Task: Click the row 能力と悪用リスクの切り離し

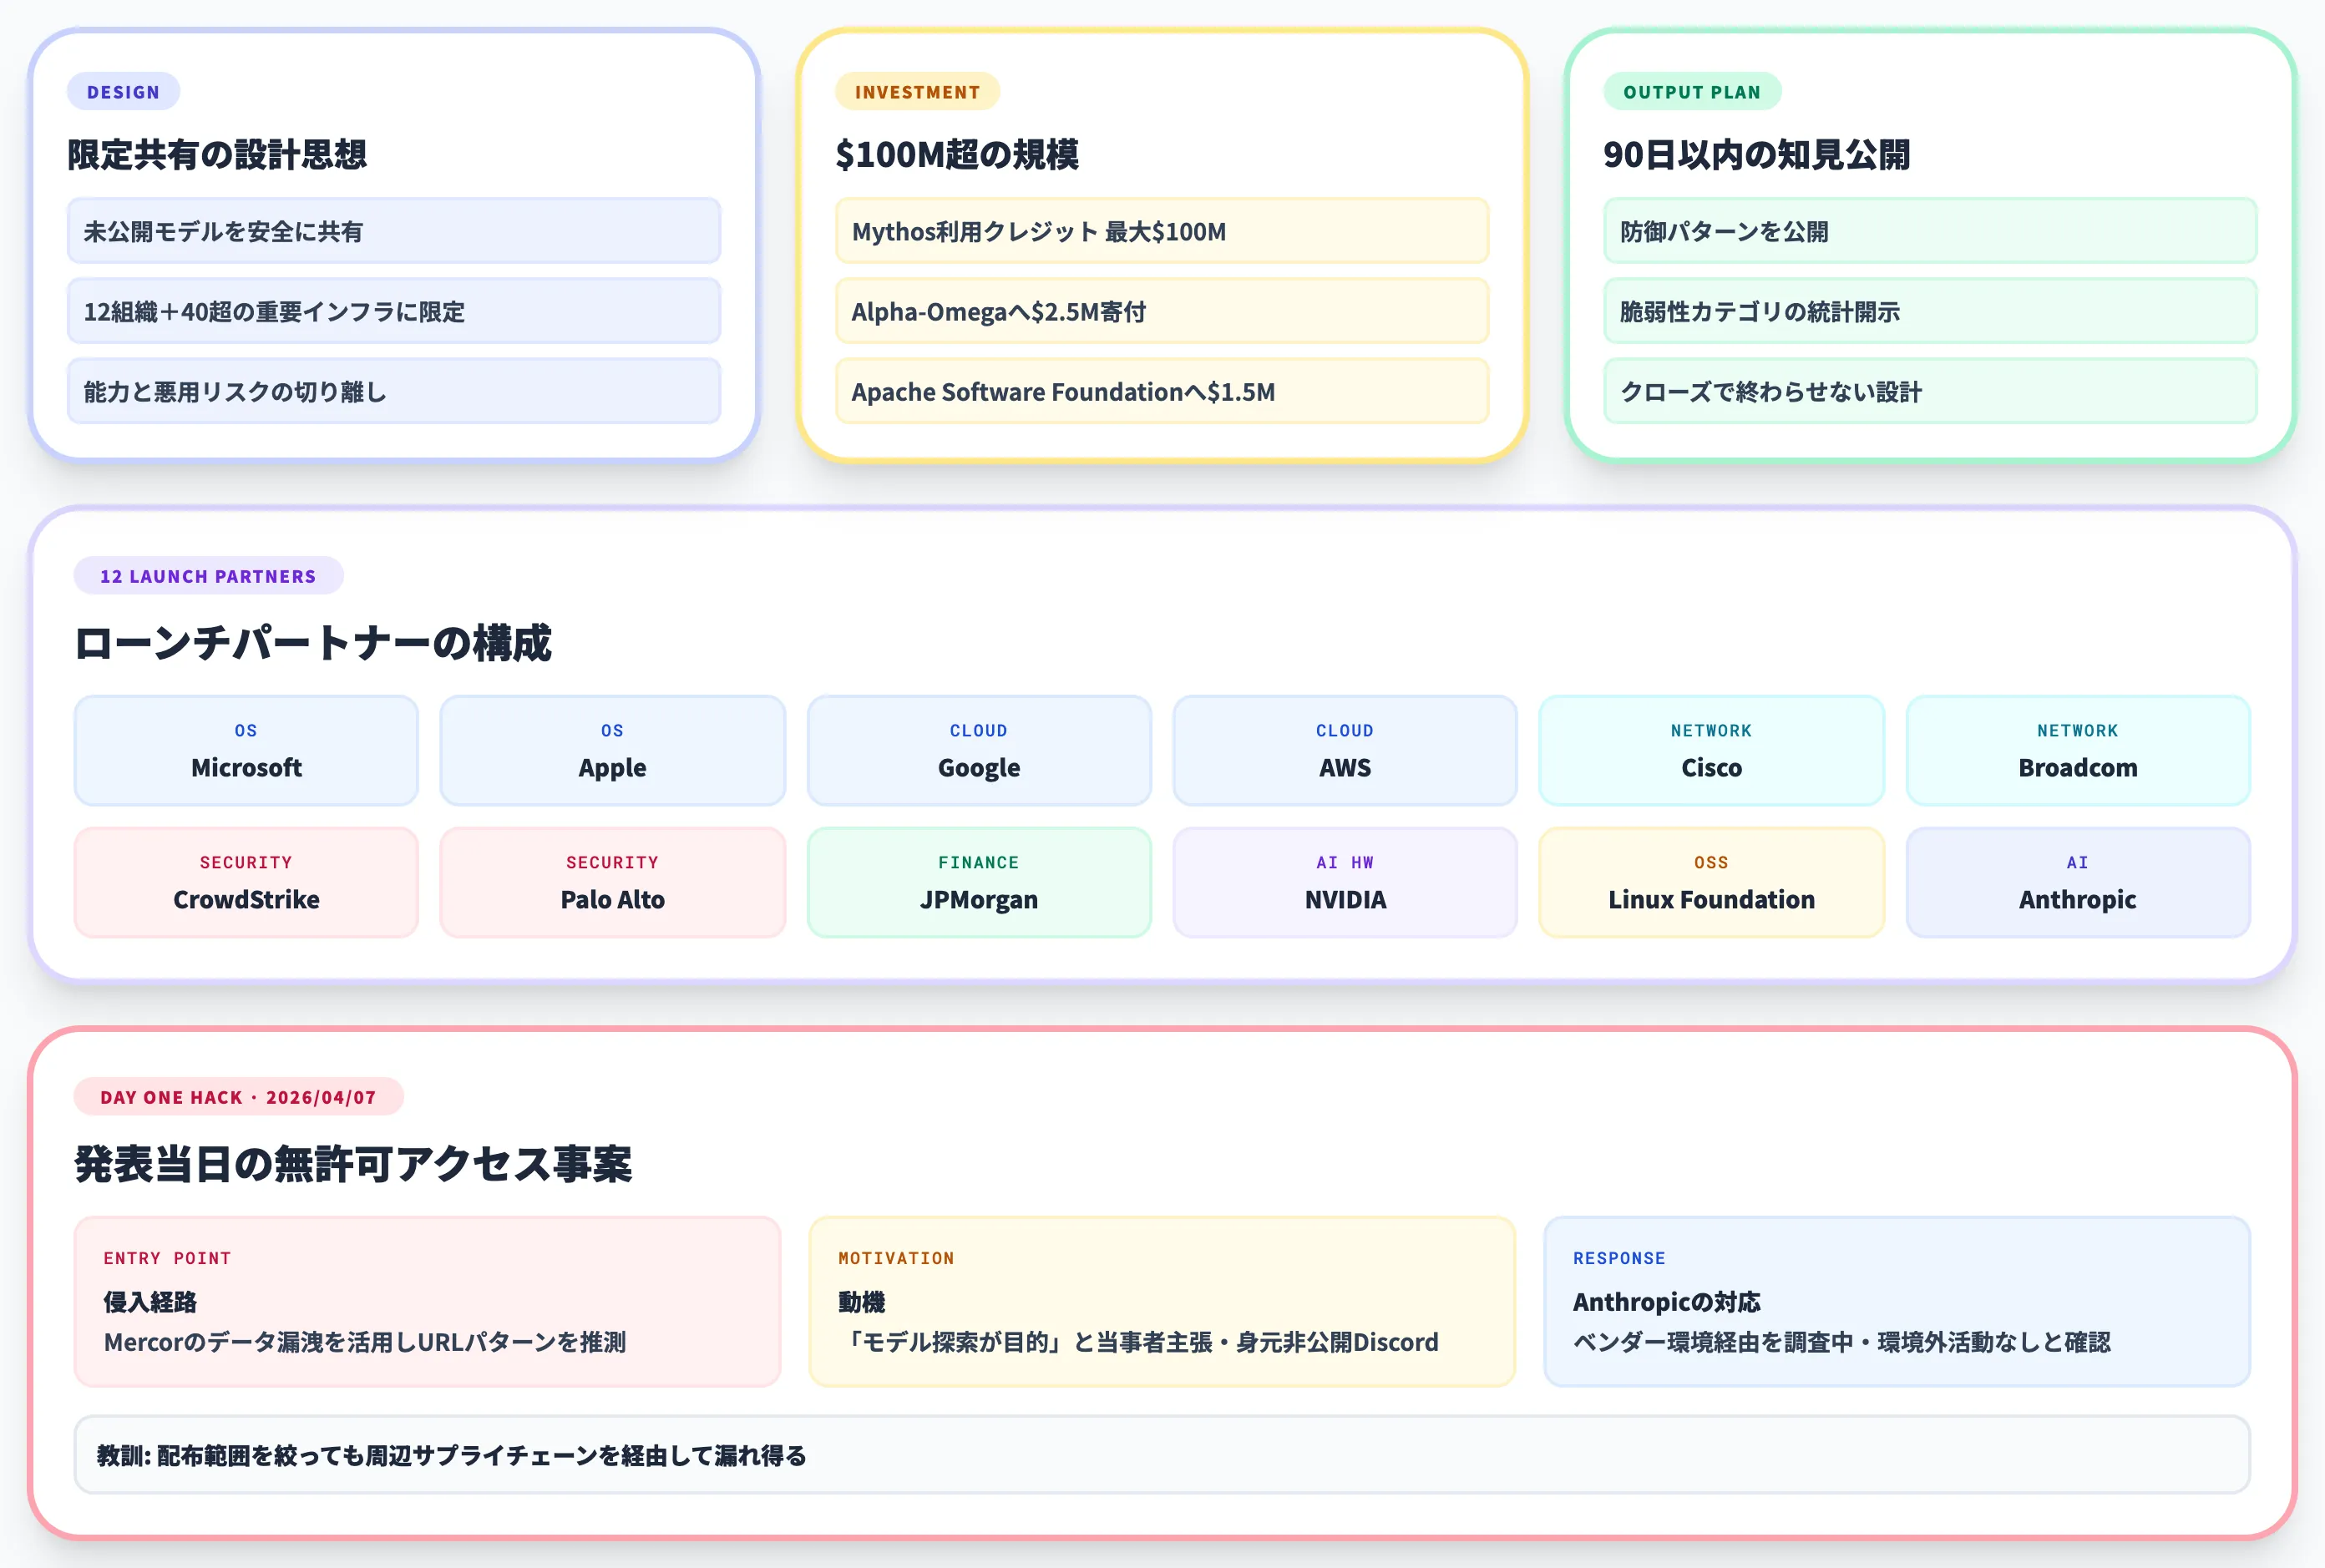Action: point(394,391)
